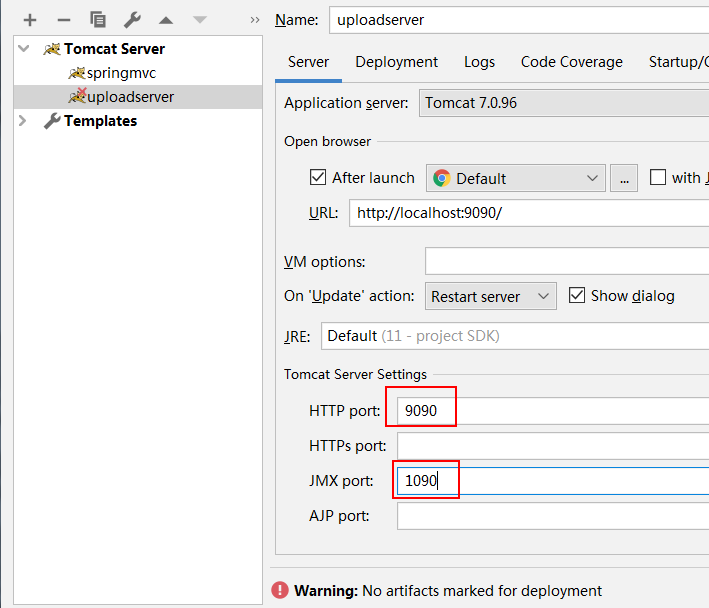The height and width of the screenshot is (608, 709).
Task: Click the Chrome icon in browser selector
Action: 442,178
